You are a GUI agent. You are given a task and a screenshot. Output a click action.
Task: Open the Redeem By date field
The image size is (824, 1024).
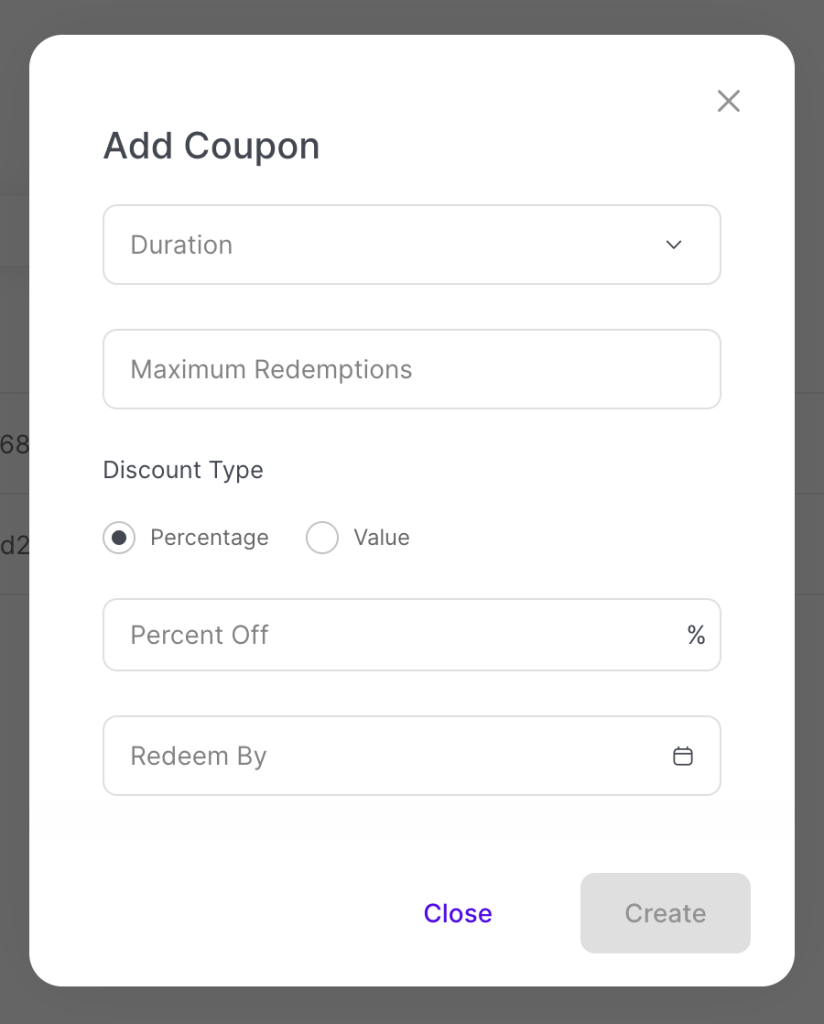pyautogui.click(x=390, y=756)
